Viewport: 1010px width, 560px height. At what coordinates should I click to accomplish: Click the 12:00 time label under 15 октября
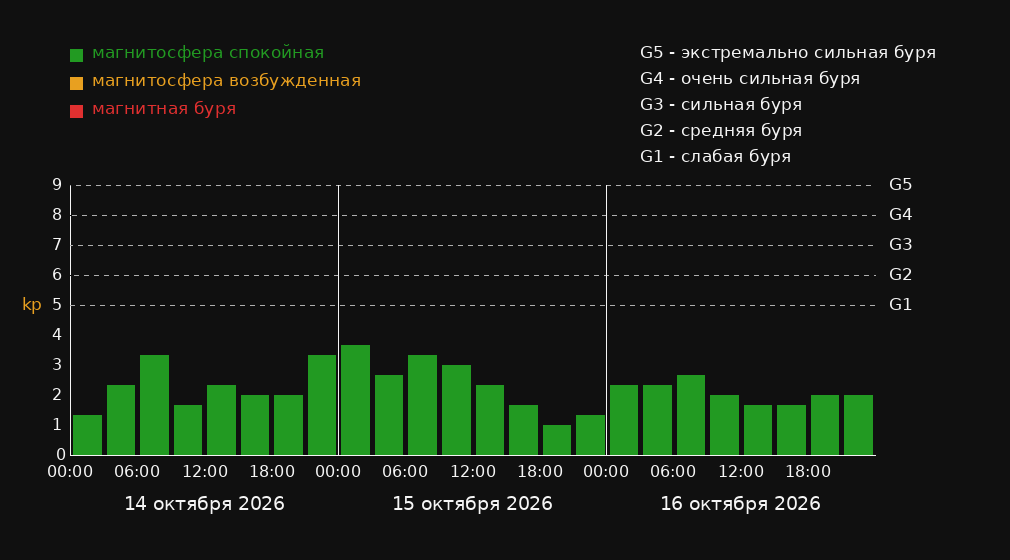pyautogui.click(x=473, y=472)
